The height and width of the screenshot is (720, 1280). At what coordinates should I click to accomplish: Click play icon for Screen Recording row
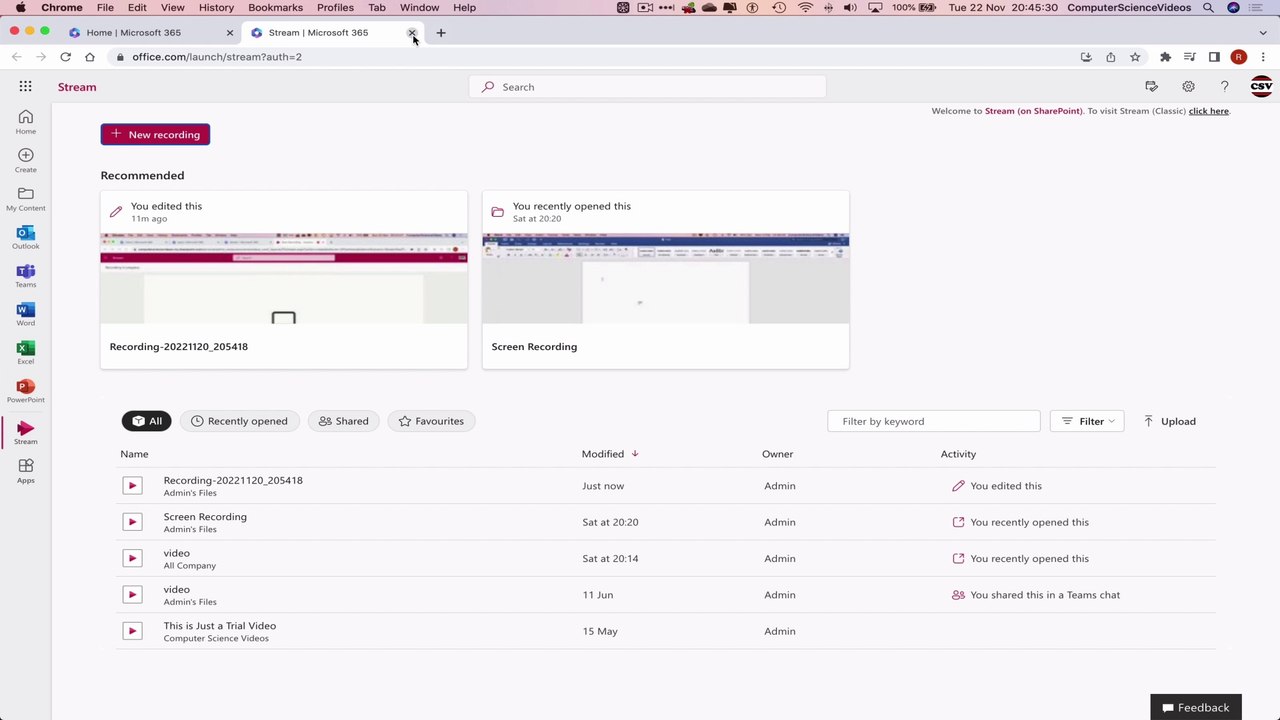click(132, 522)
